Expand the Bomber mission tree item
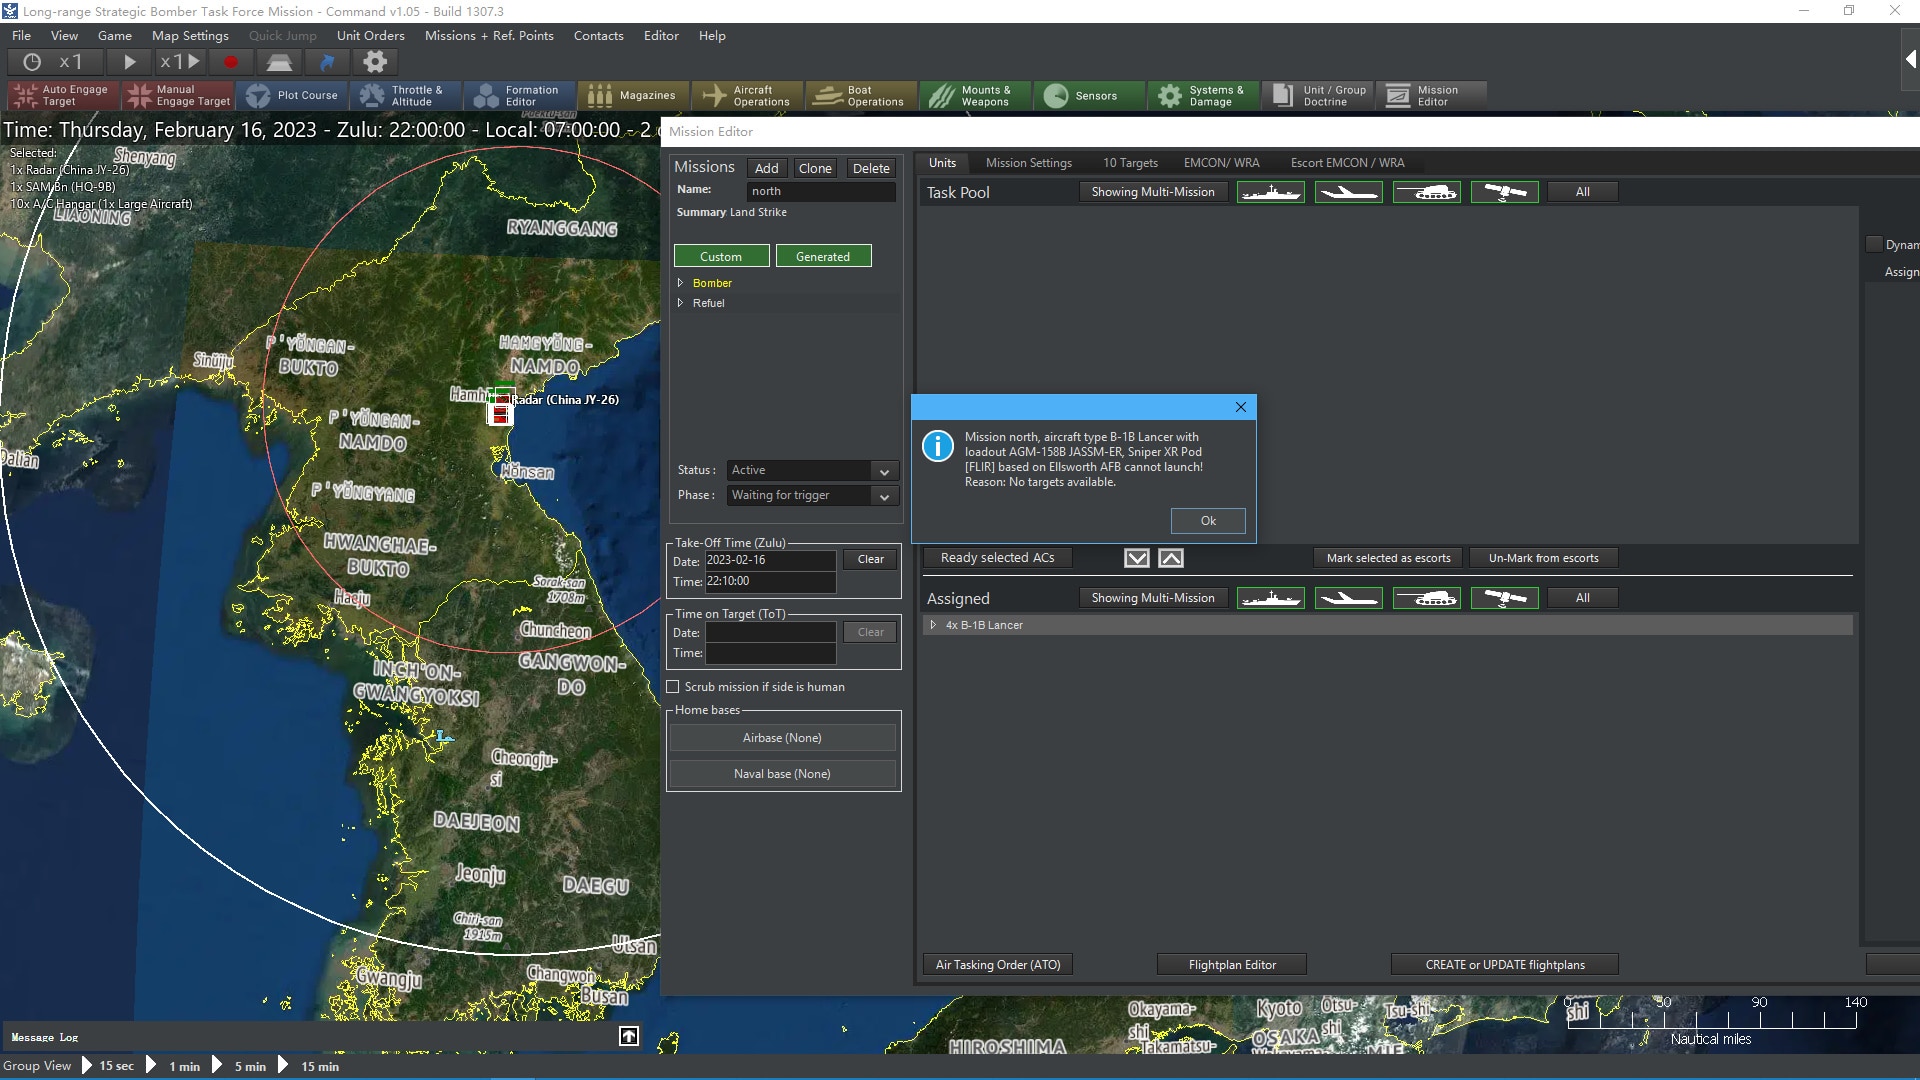Viewport: 1920px width, 1080px height. click(681, 283)
